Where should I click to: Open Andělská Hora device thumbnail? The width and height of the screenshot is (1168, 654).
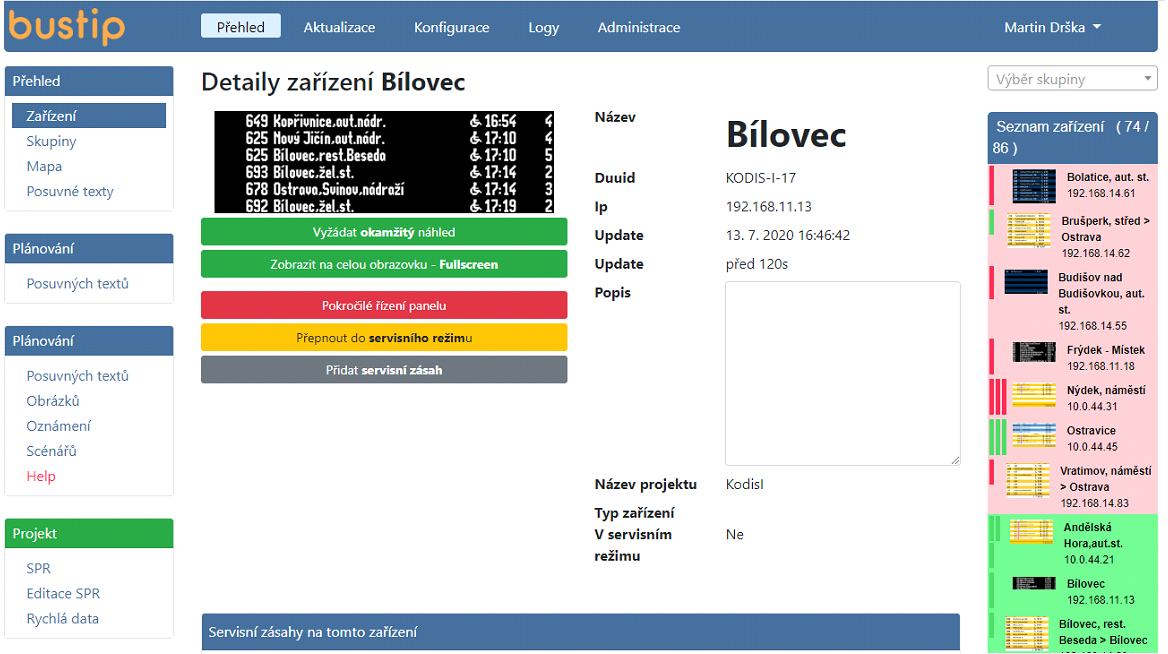pos(1030,532)
